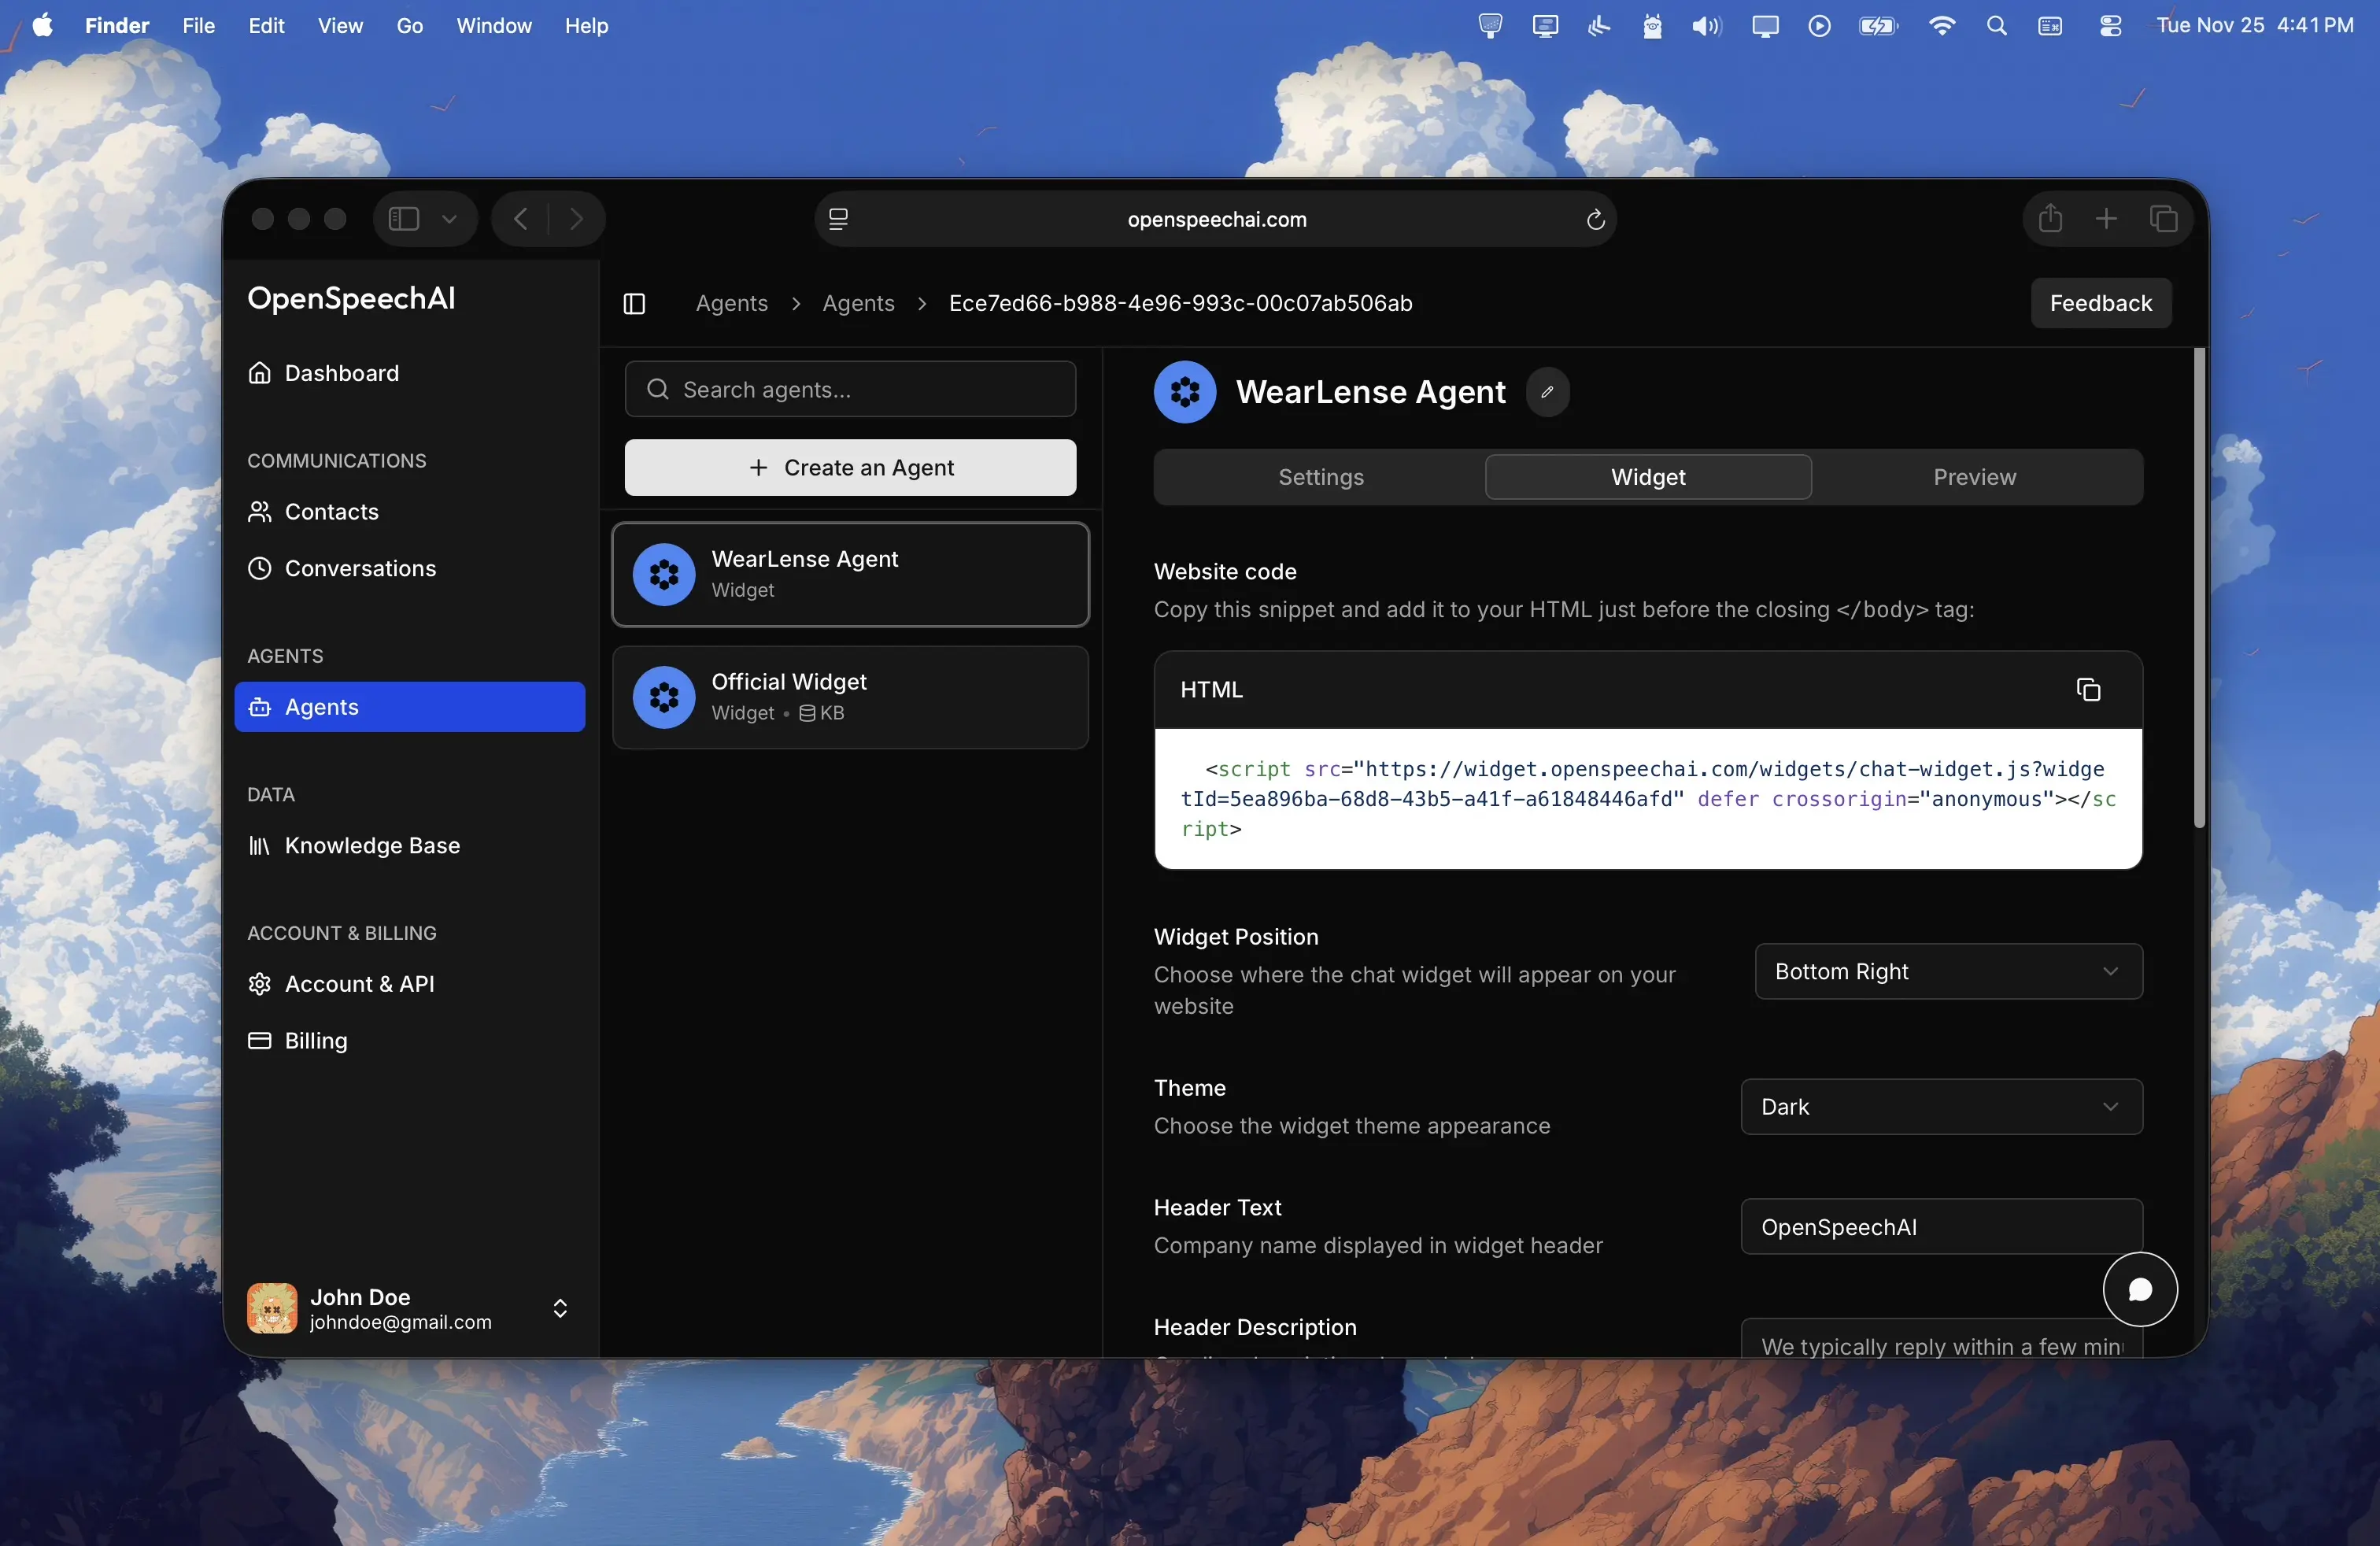Click the page settings icon in address bar
The width and height of the screenshot is (2380, 1546).
tap(838, 219)
